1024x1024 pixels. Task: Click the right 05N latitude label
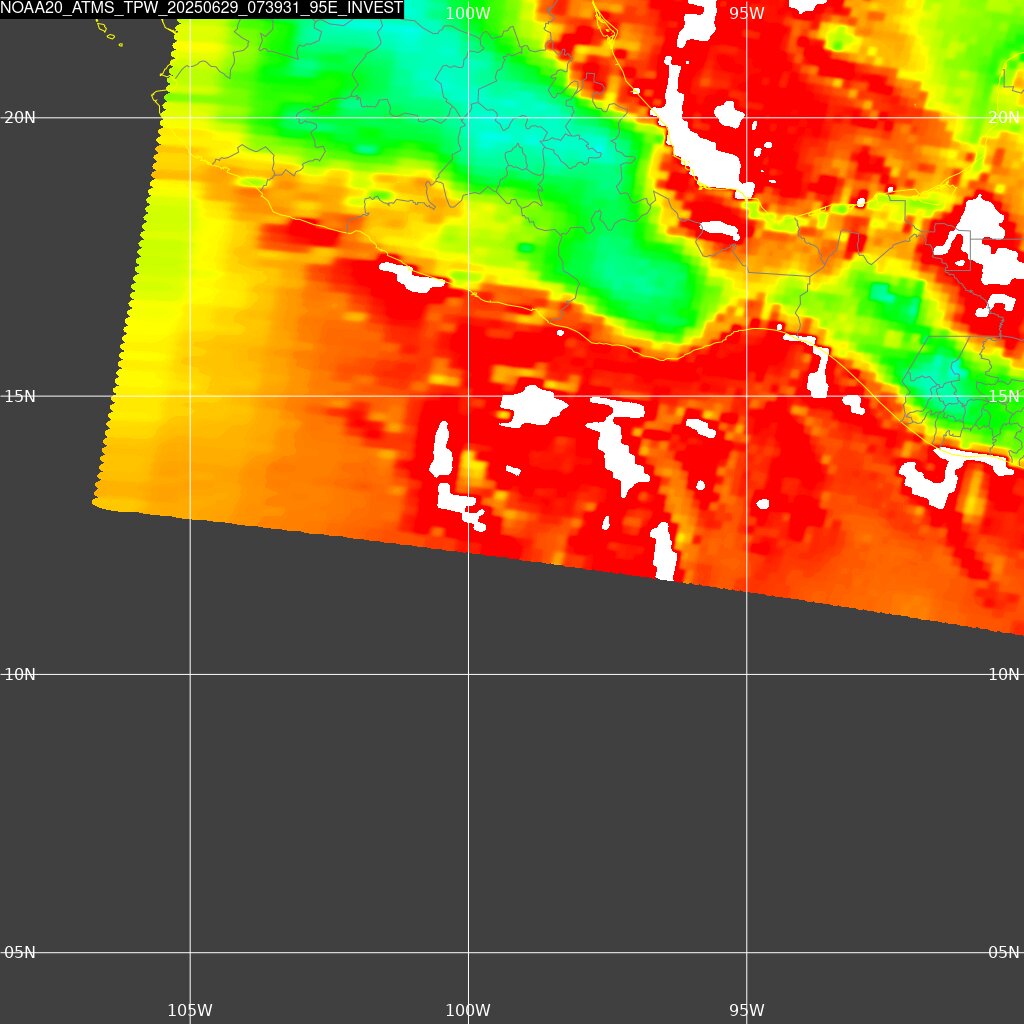point(1004,953)
